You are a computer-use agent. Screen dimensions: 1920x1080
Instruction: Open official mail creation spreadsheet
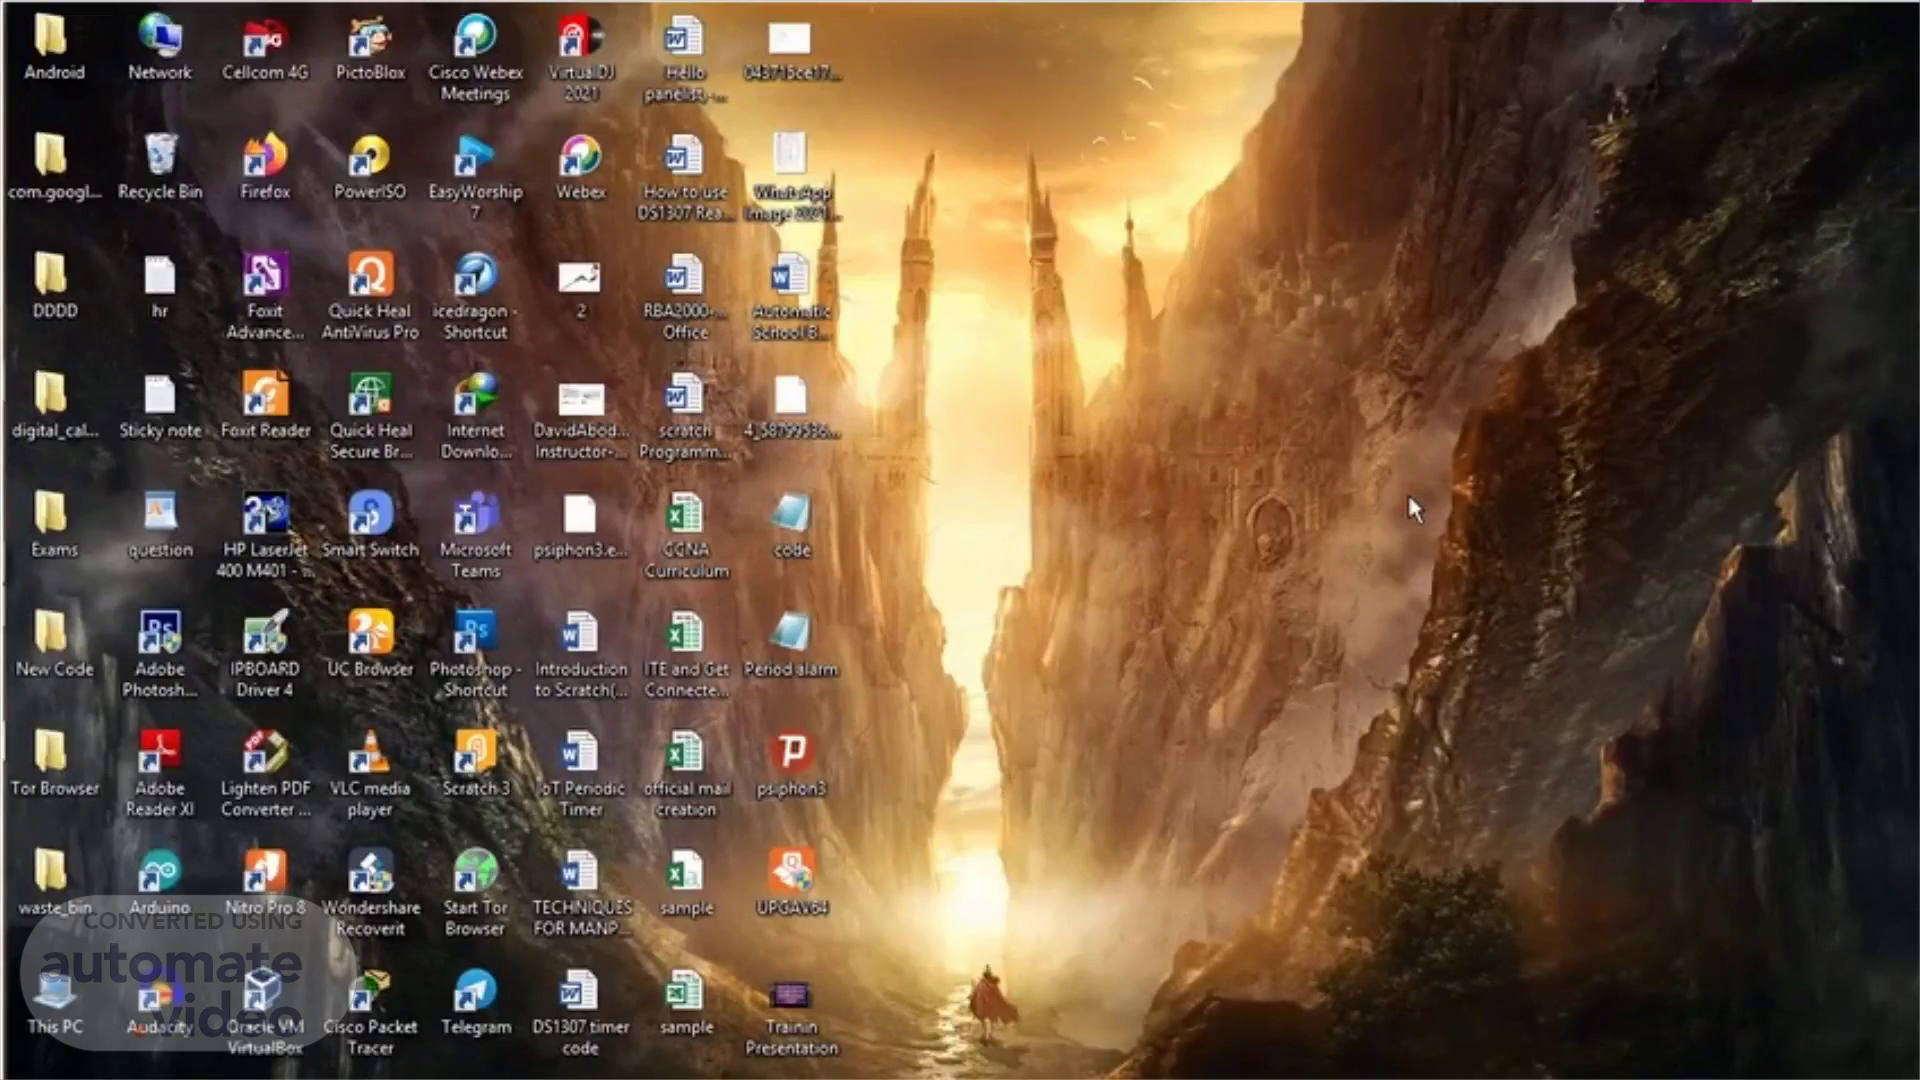[686, 772]
